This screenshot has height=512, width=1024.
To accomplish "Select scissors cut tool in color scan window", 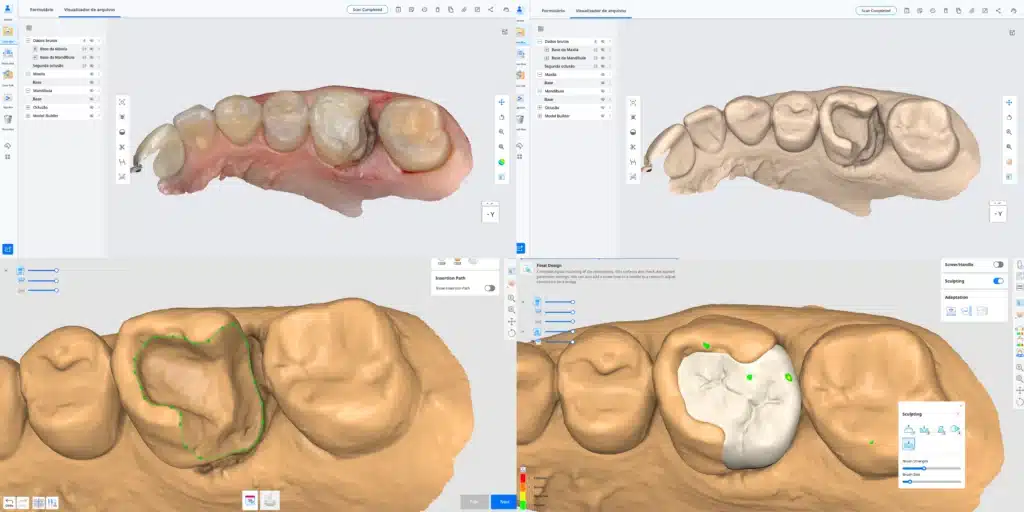I will pos(122,147).
